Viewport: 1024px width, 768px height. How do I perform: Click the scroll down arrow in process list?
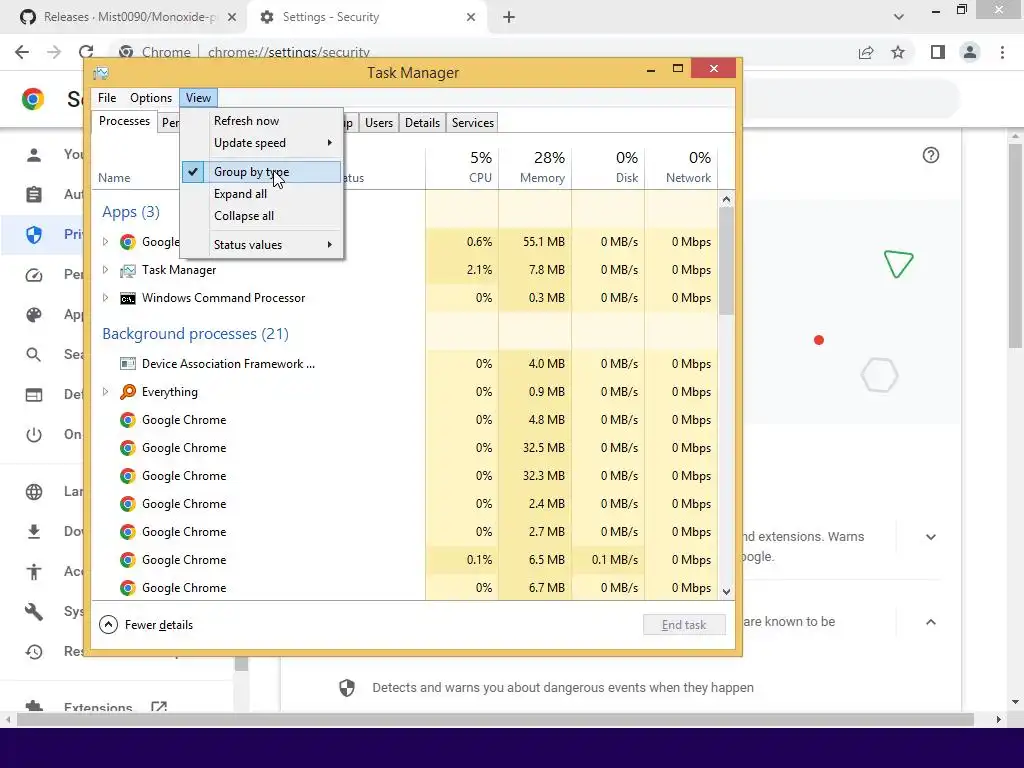726,592
